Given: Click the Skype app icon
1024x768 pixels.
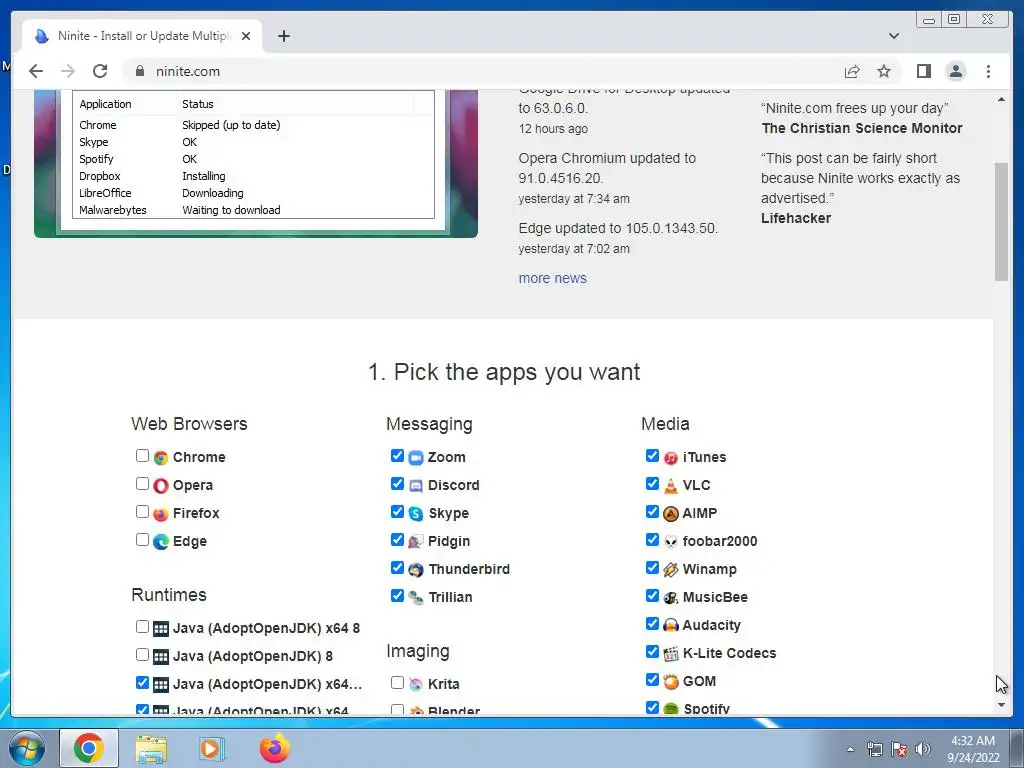Looking at the screenshot, I should tap(416, 514).
